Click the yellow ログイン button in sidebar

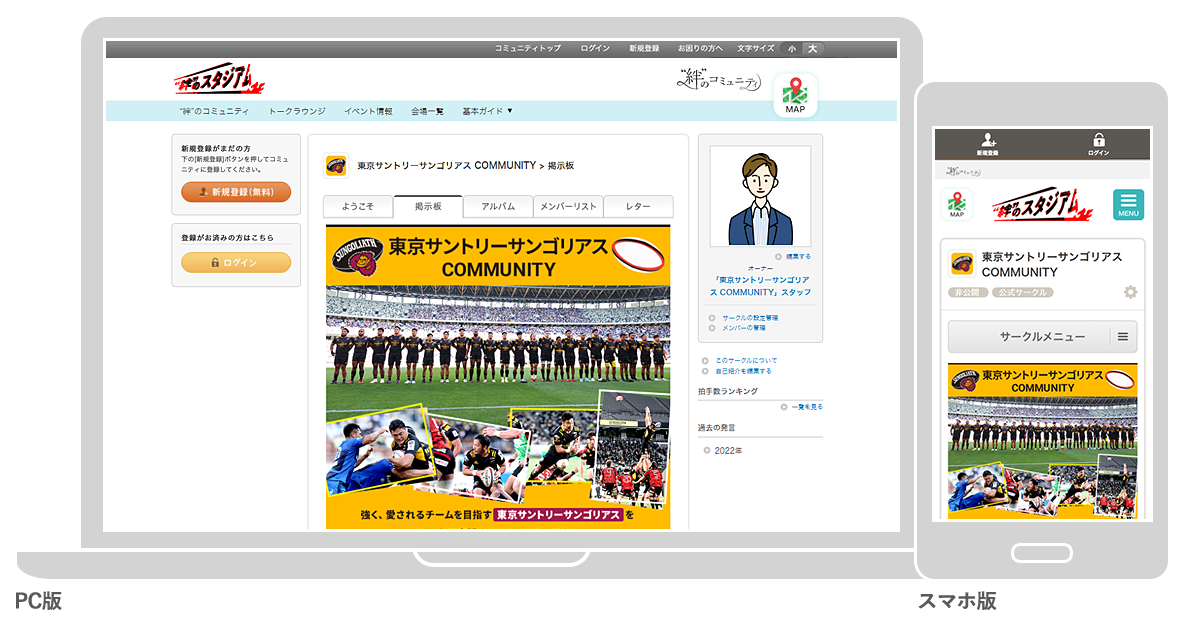236,262
